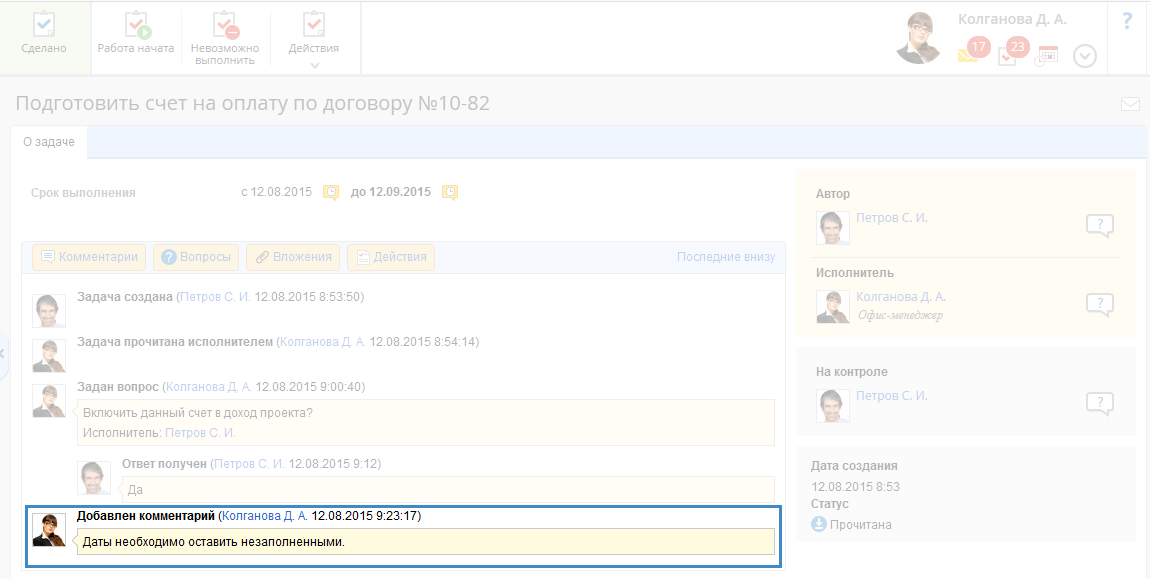
Task: Click envelope icon beside task title
Action: click(1130, 105)
